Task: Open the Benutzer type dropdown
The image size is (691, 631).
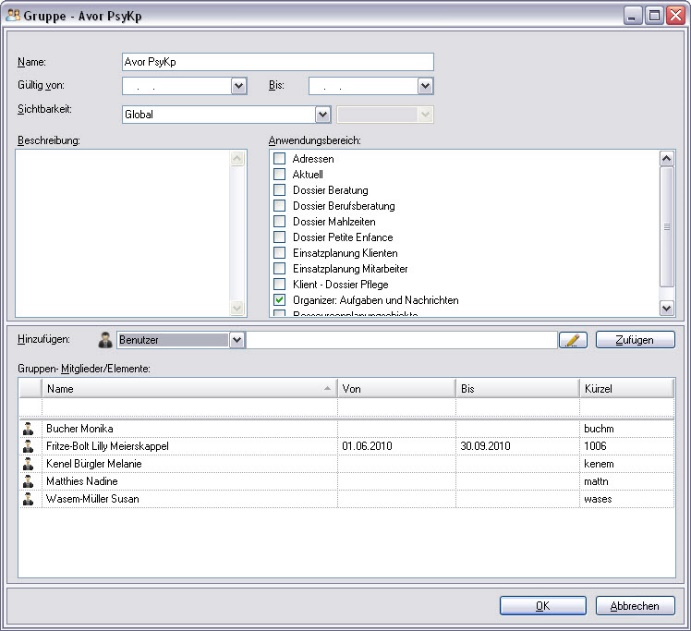Action: coord(237,340)
